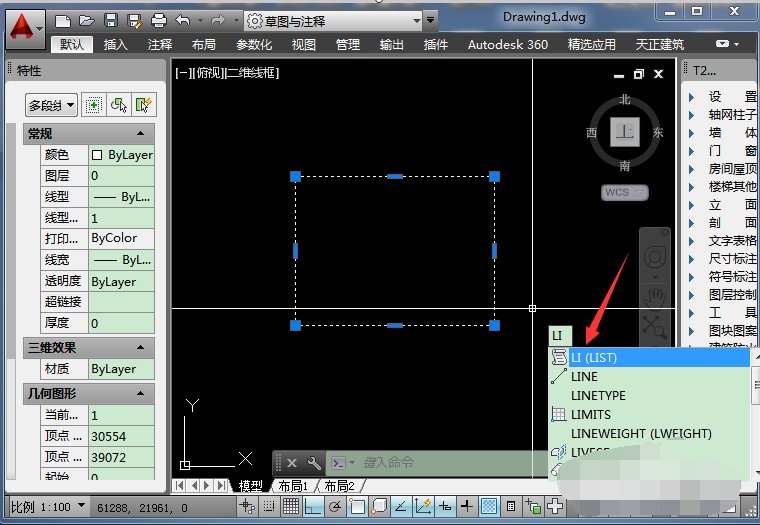The width and height of the screenshot is (760, 525).
Task: Click the wrench icon on command line
Action: [314, 463]
